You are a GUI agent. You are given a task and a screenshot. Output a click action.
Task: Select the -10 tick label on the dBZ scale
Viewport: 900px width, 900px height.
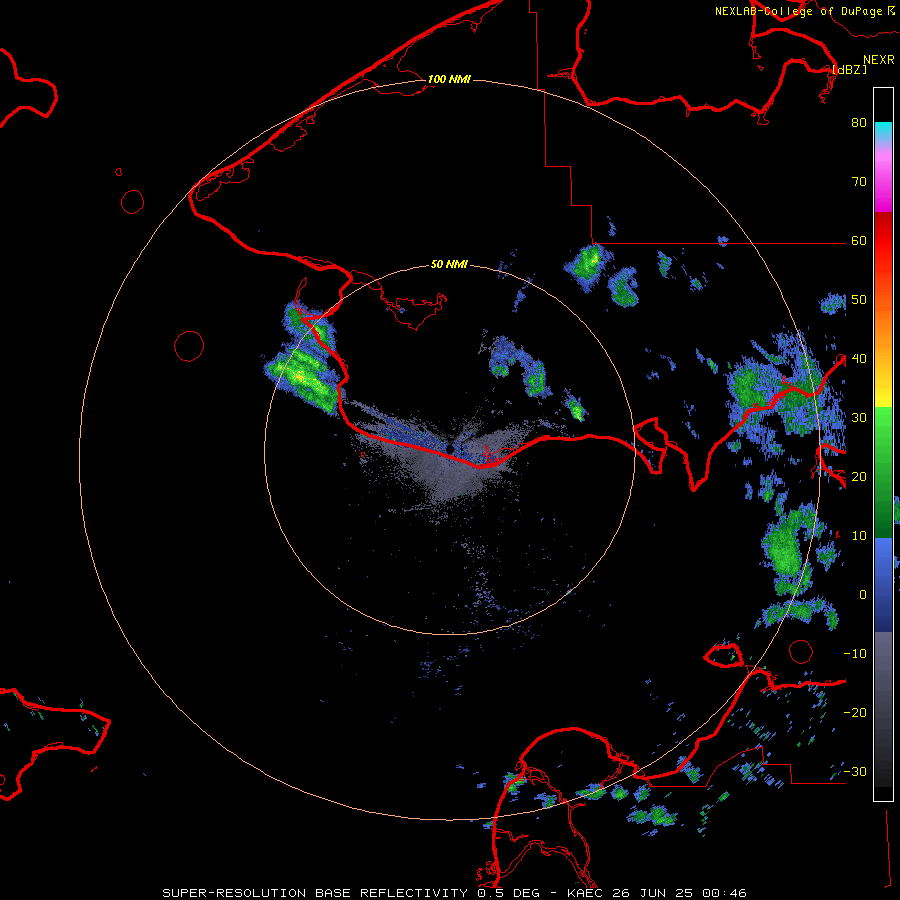(x=855, y=654)
